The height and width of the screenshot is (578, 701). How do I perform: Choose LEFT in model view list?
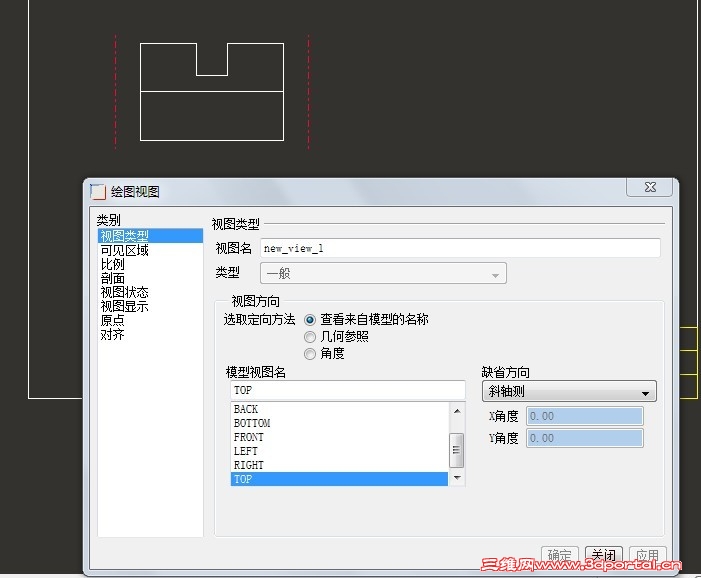[339, 451]
